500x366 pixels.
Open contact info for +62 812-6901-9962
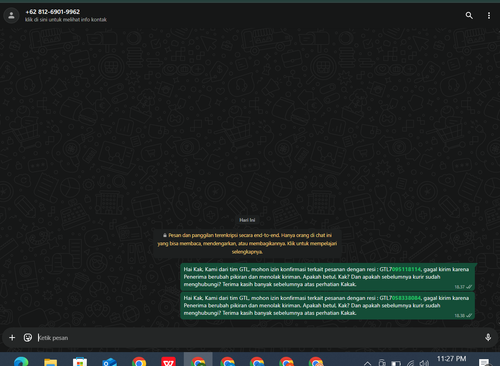point(53,12)
